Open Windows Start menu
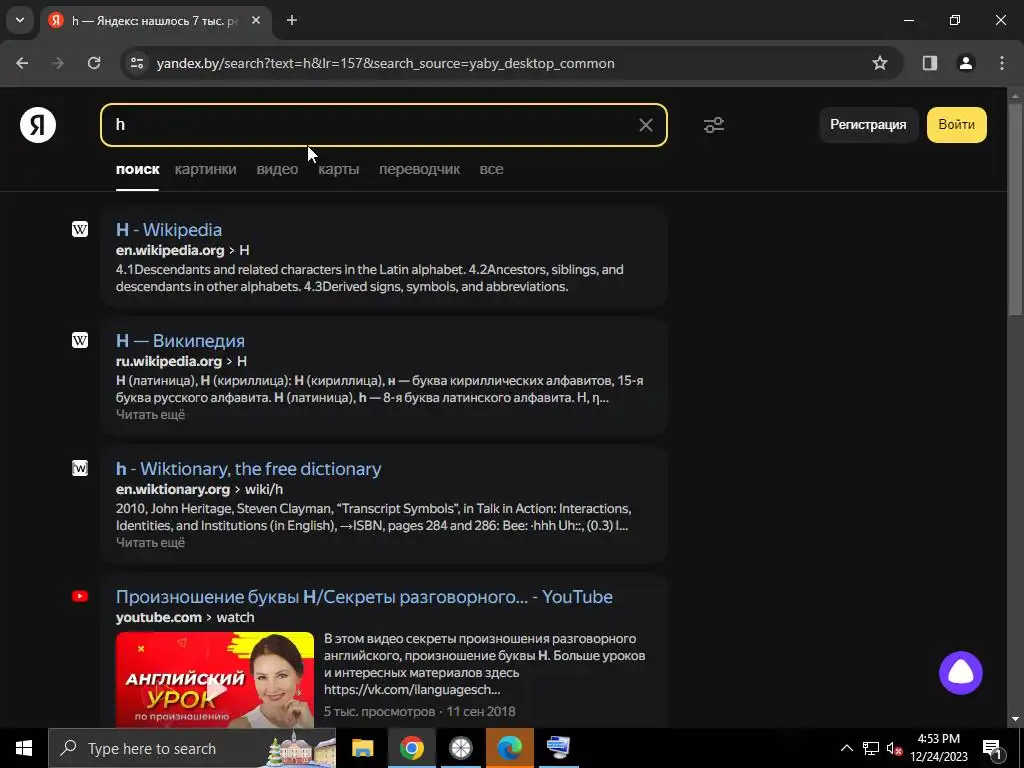This screenshot has height=768, width=1024. [24, 748]
